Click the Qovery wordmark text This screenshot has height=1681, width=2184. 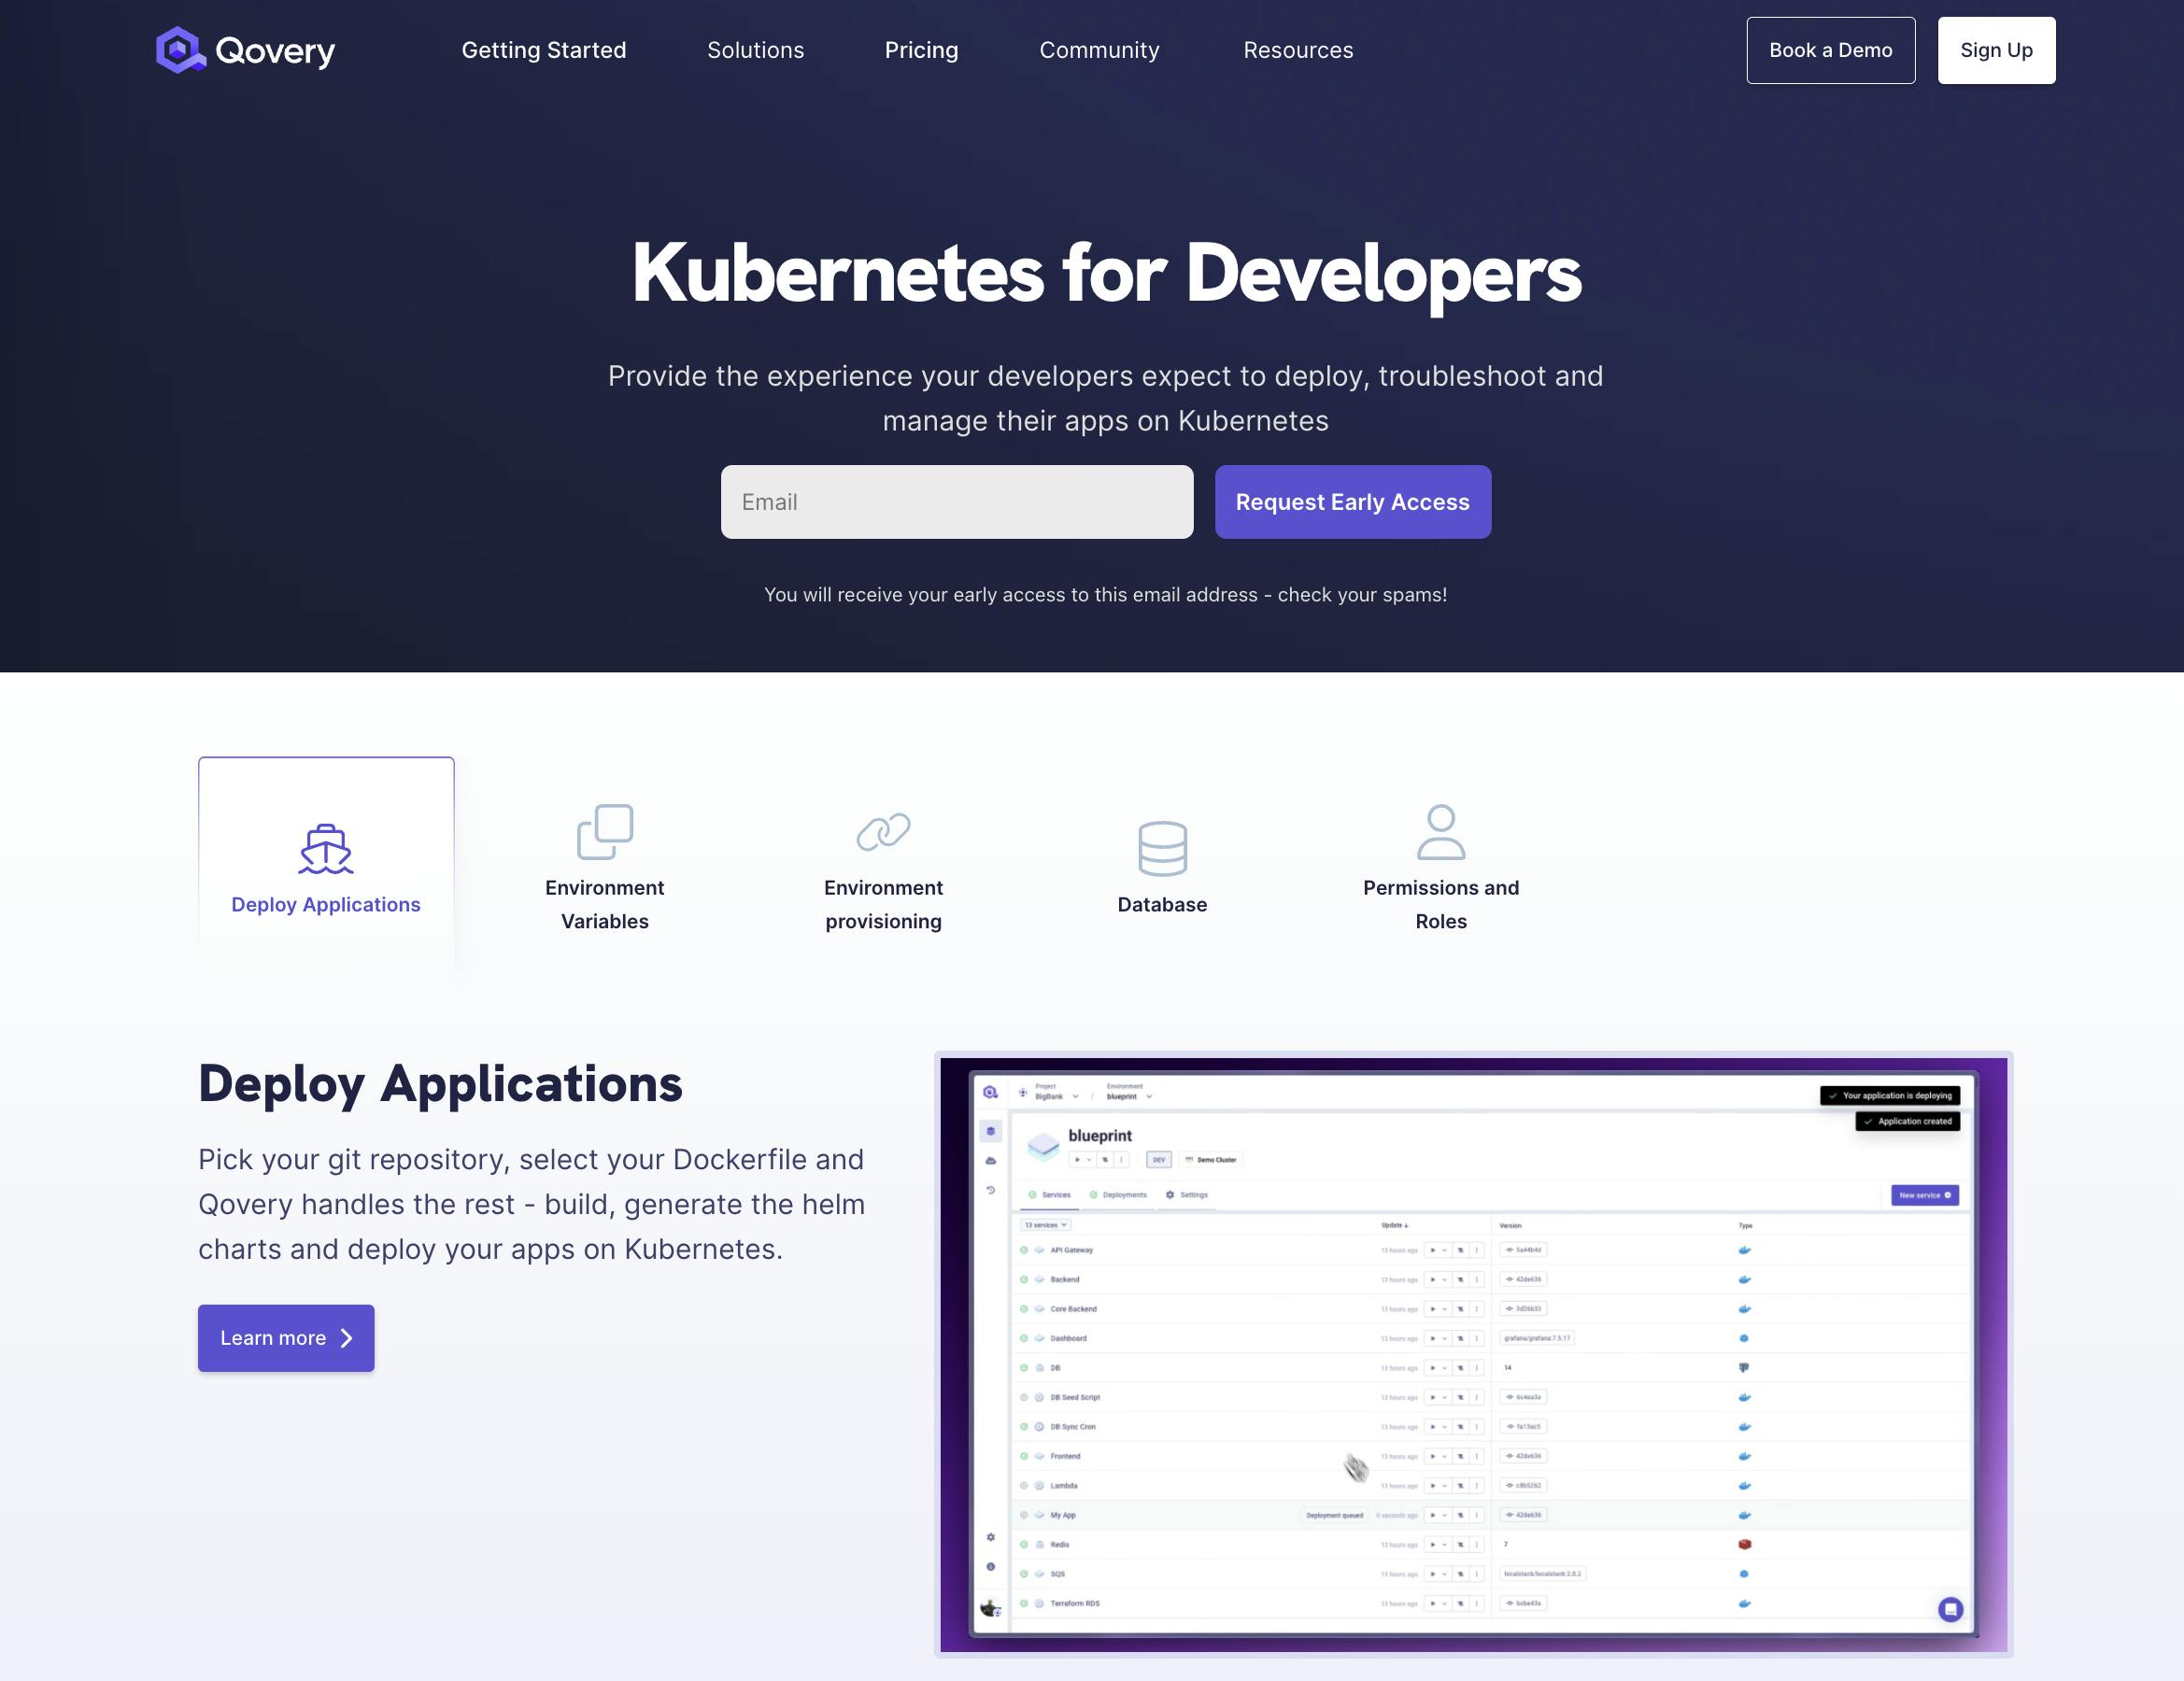point(275,52)
